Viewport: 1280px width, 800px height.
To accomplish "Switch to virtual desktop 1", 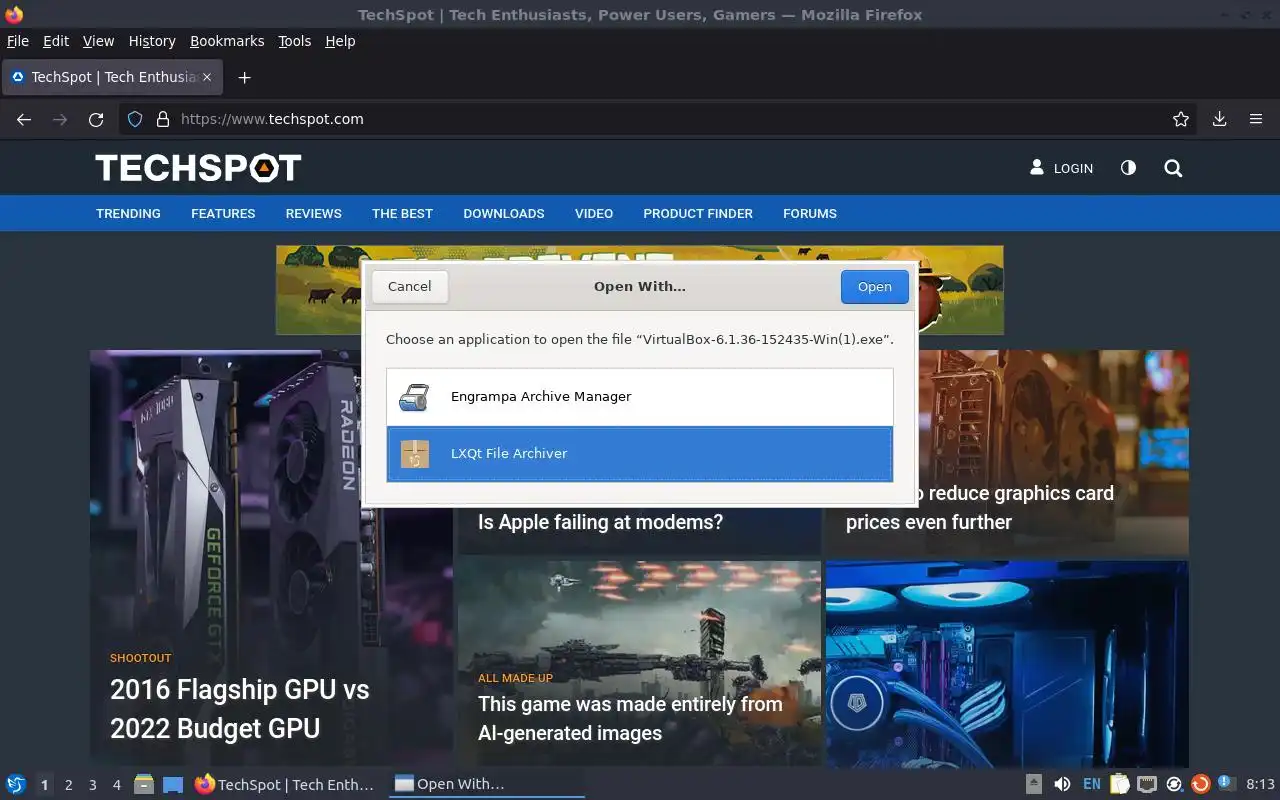I will pyautogui.click(x=44, y=785).
